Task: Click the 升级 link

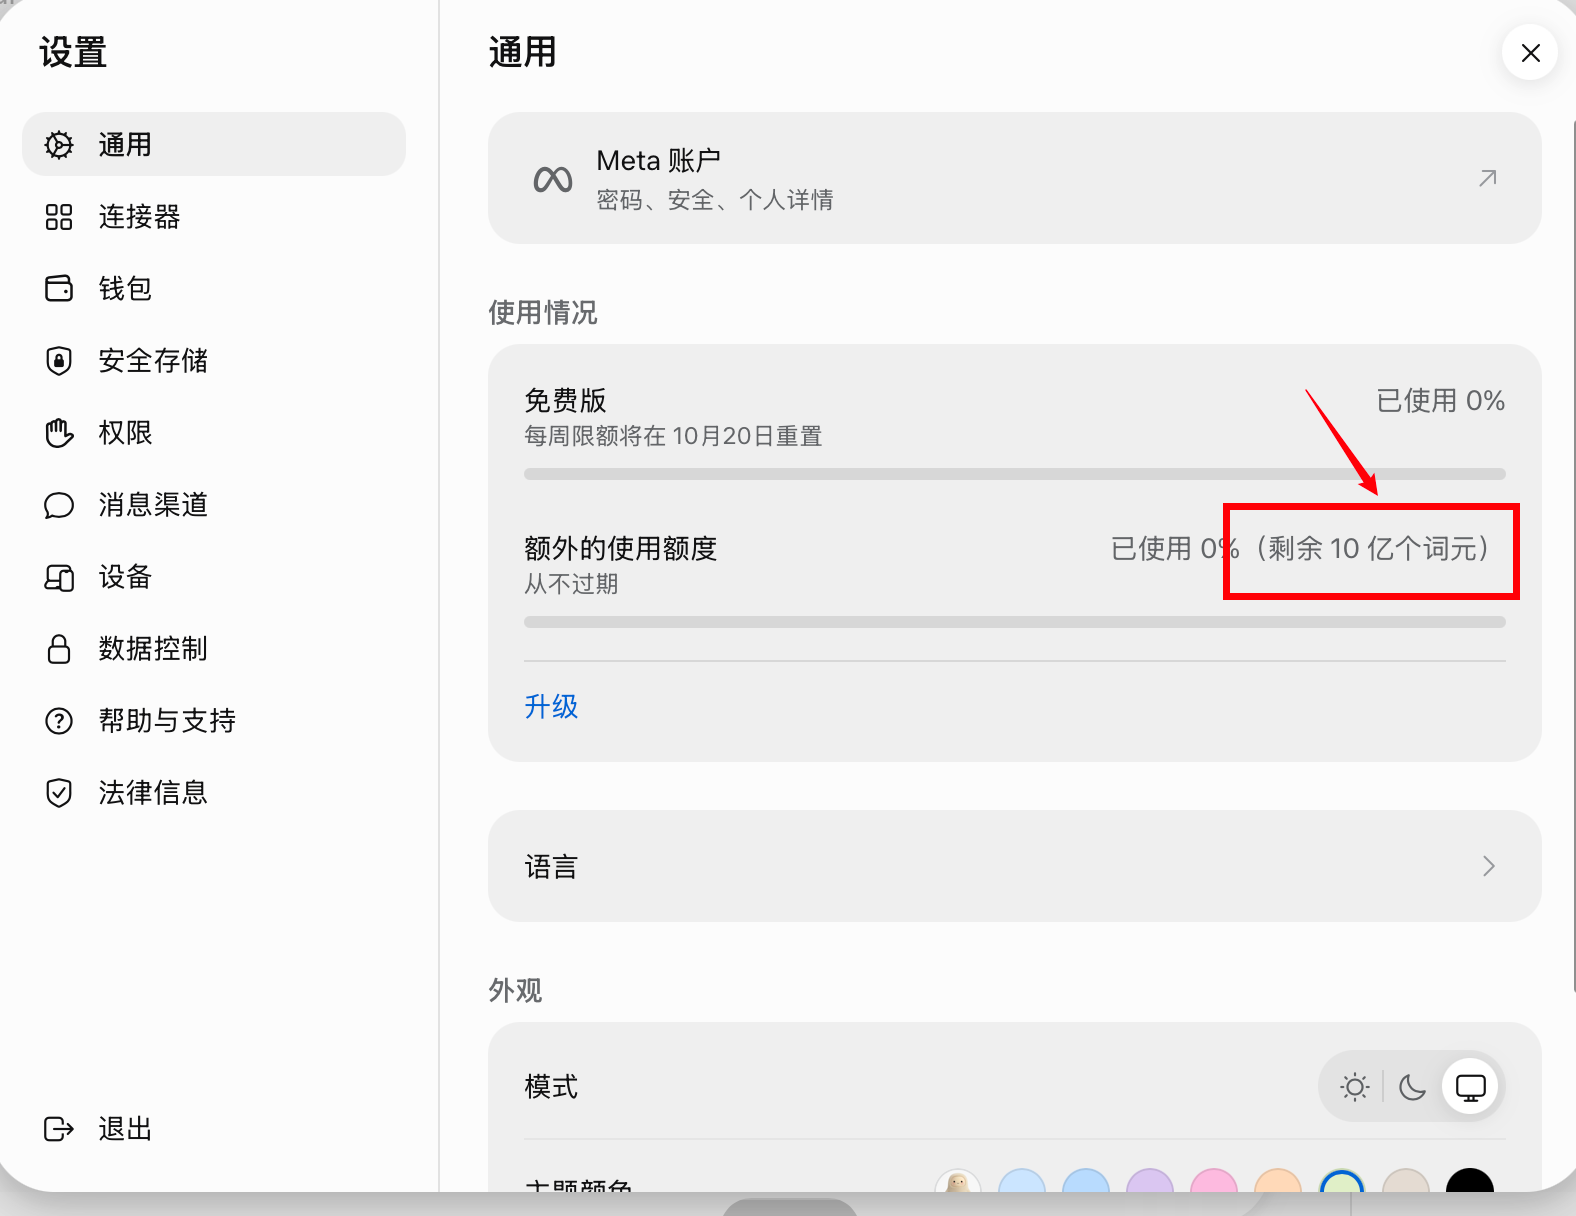Action: coord(551,707)
